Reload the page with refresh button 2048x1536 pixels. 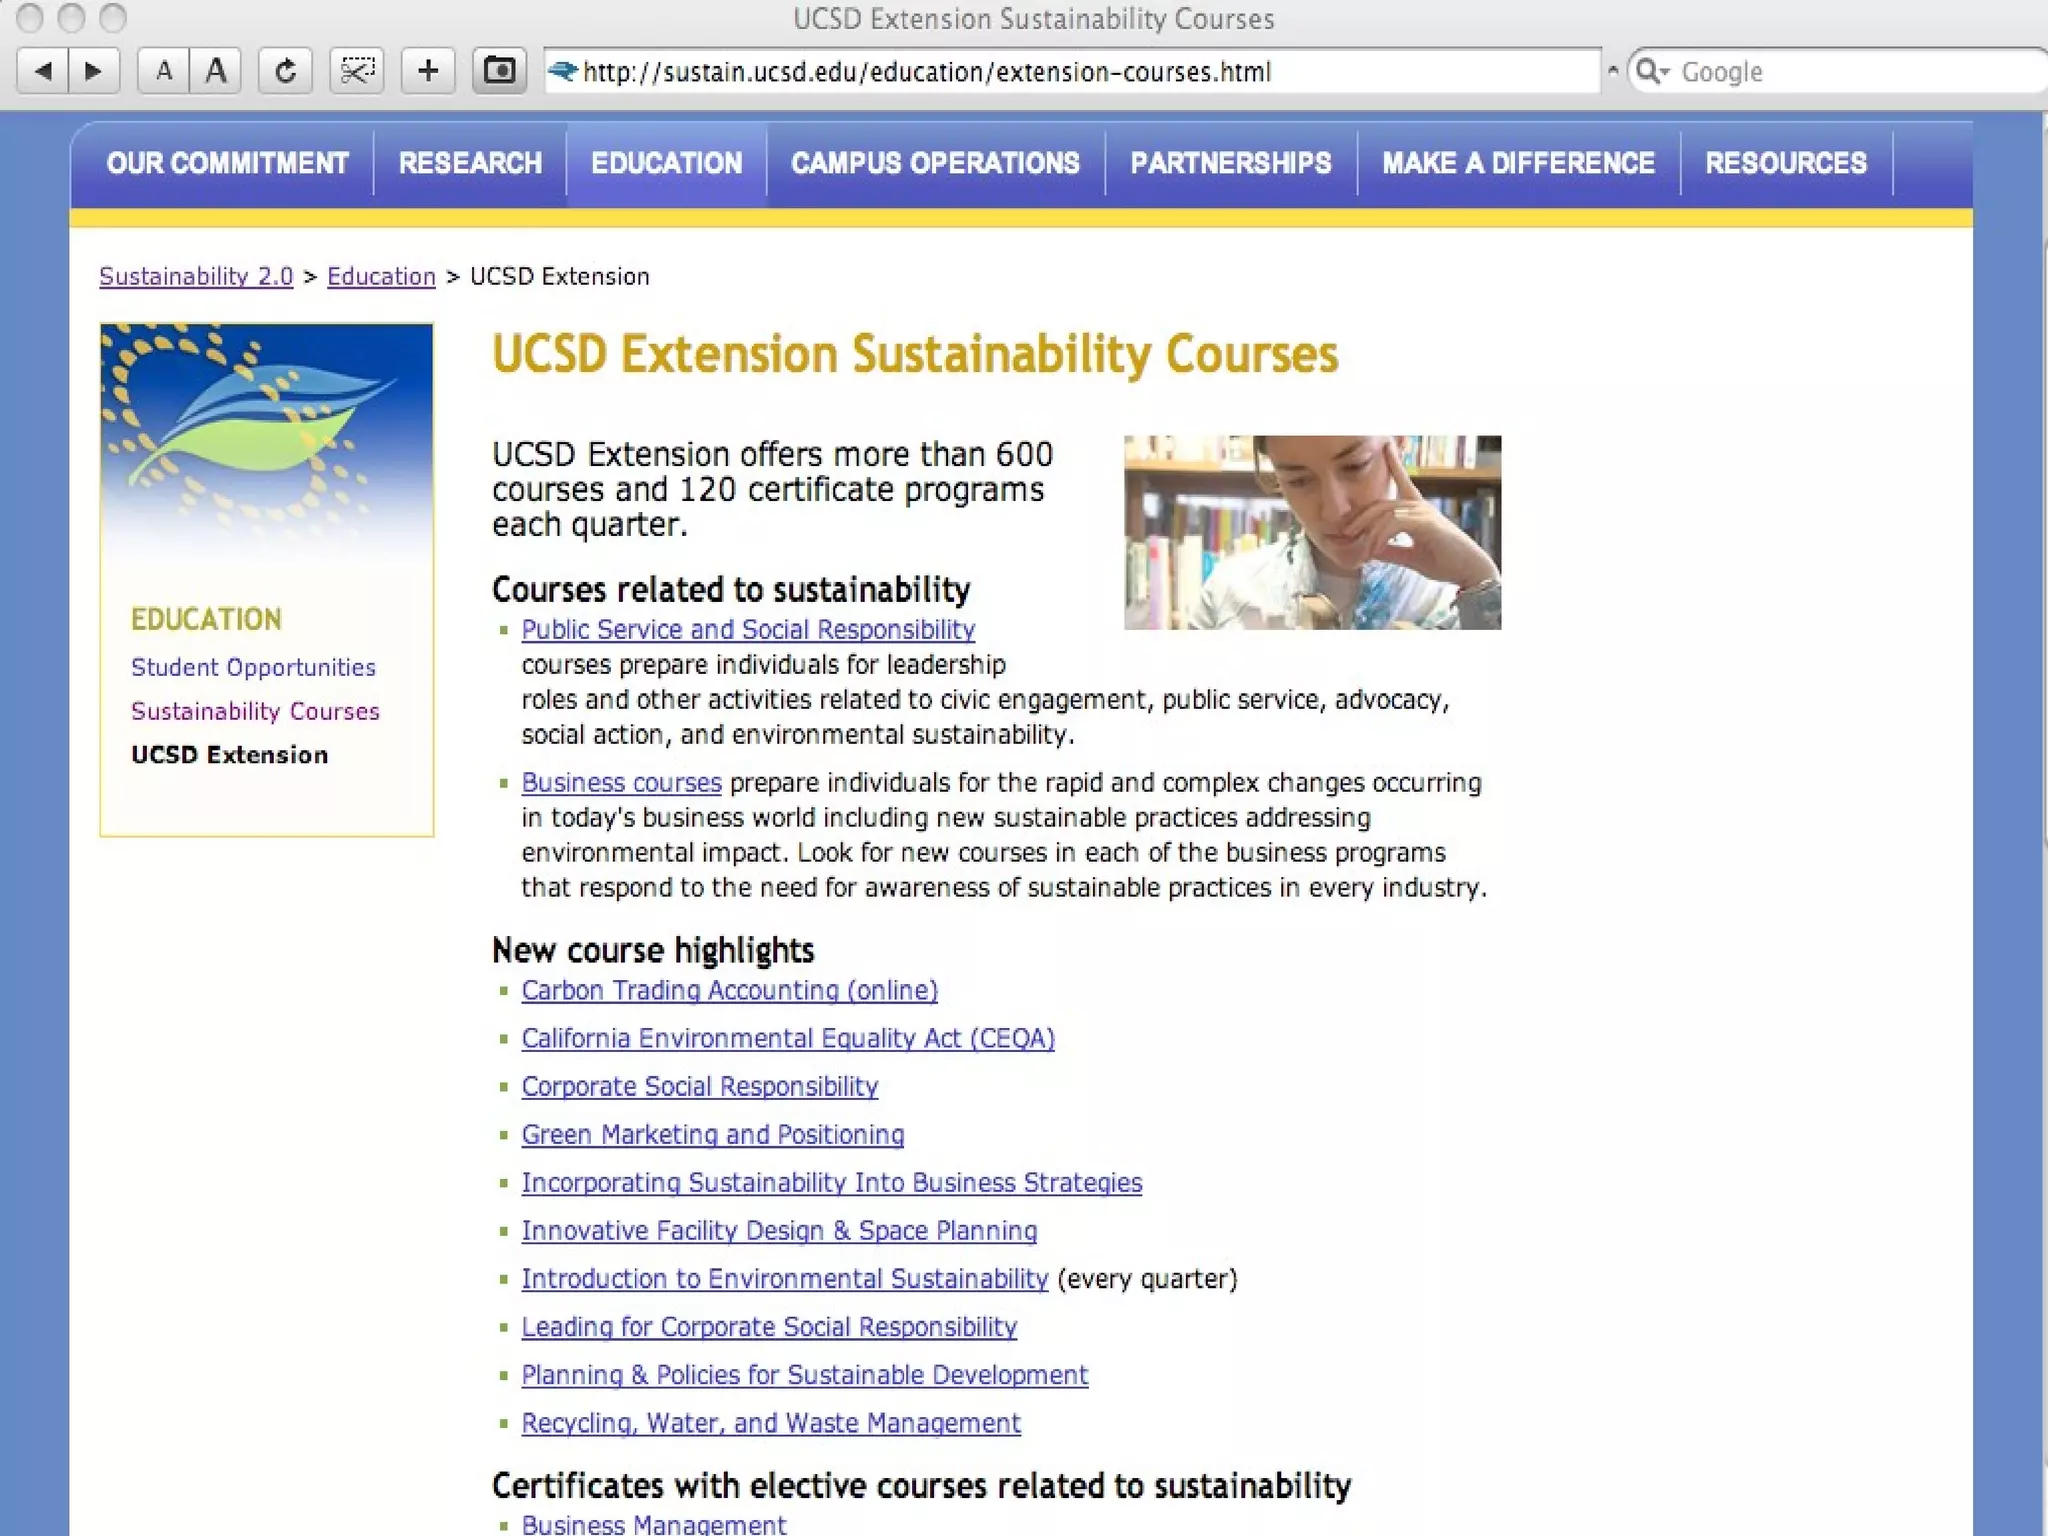pyautogui.click(x=285, y=71)
